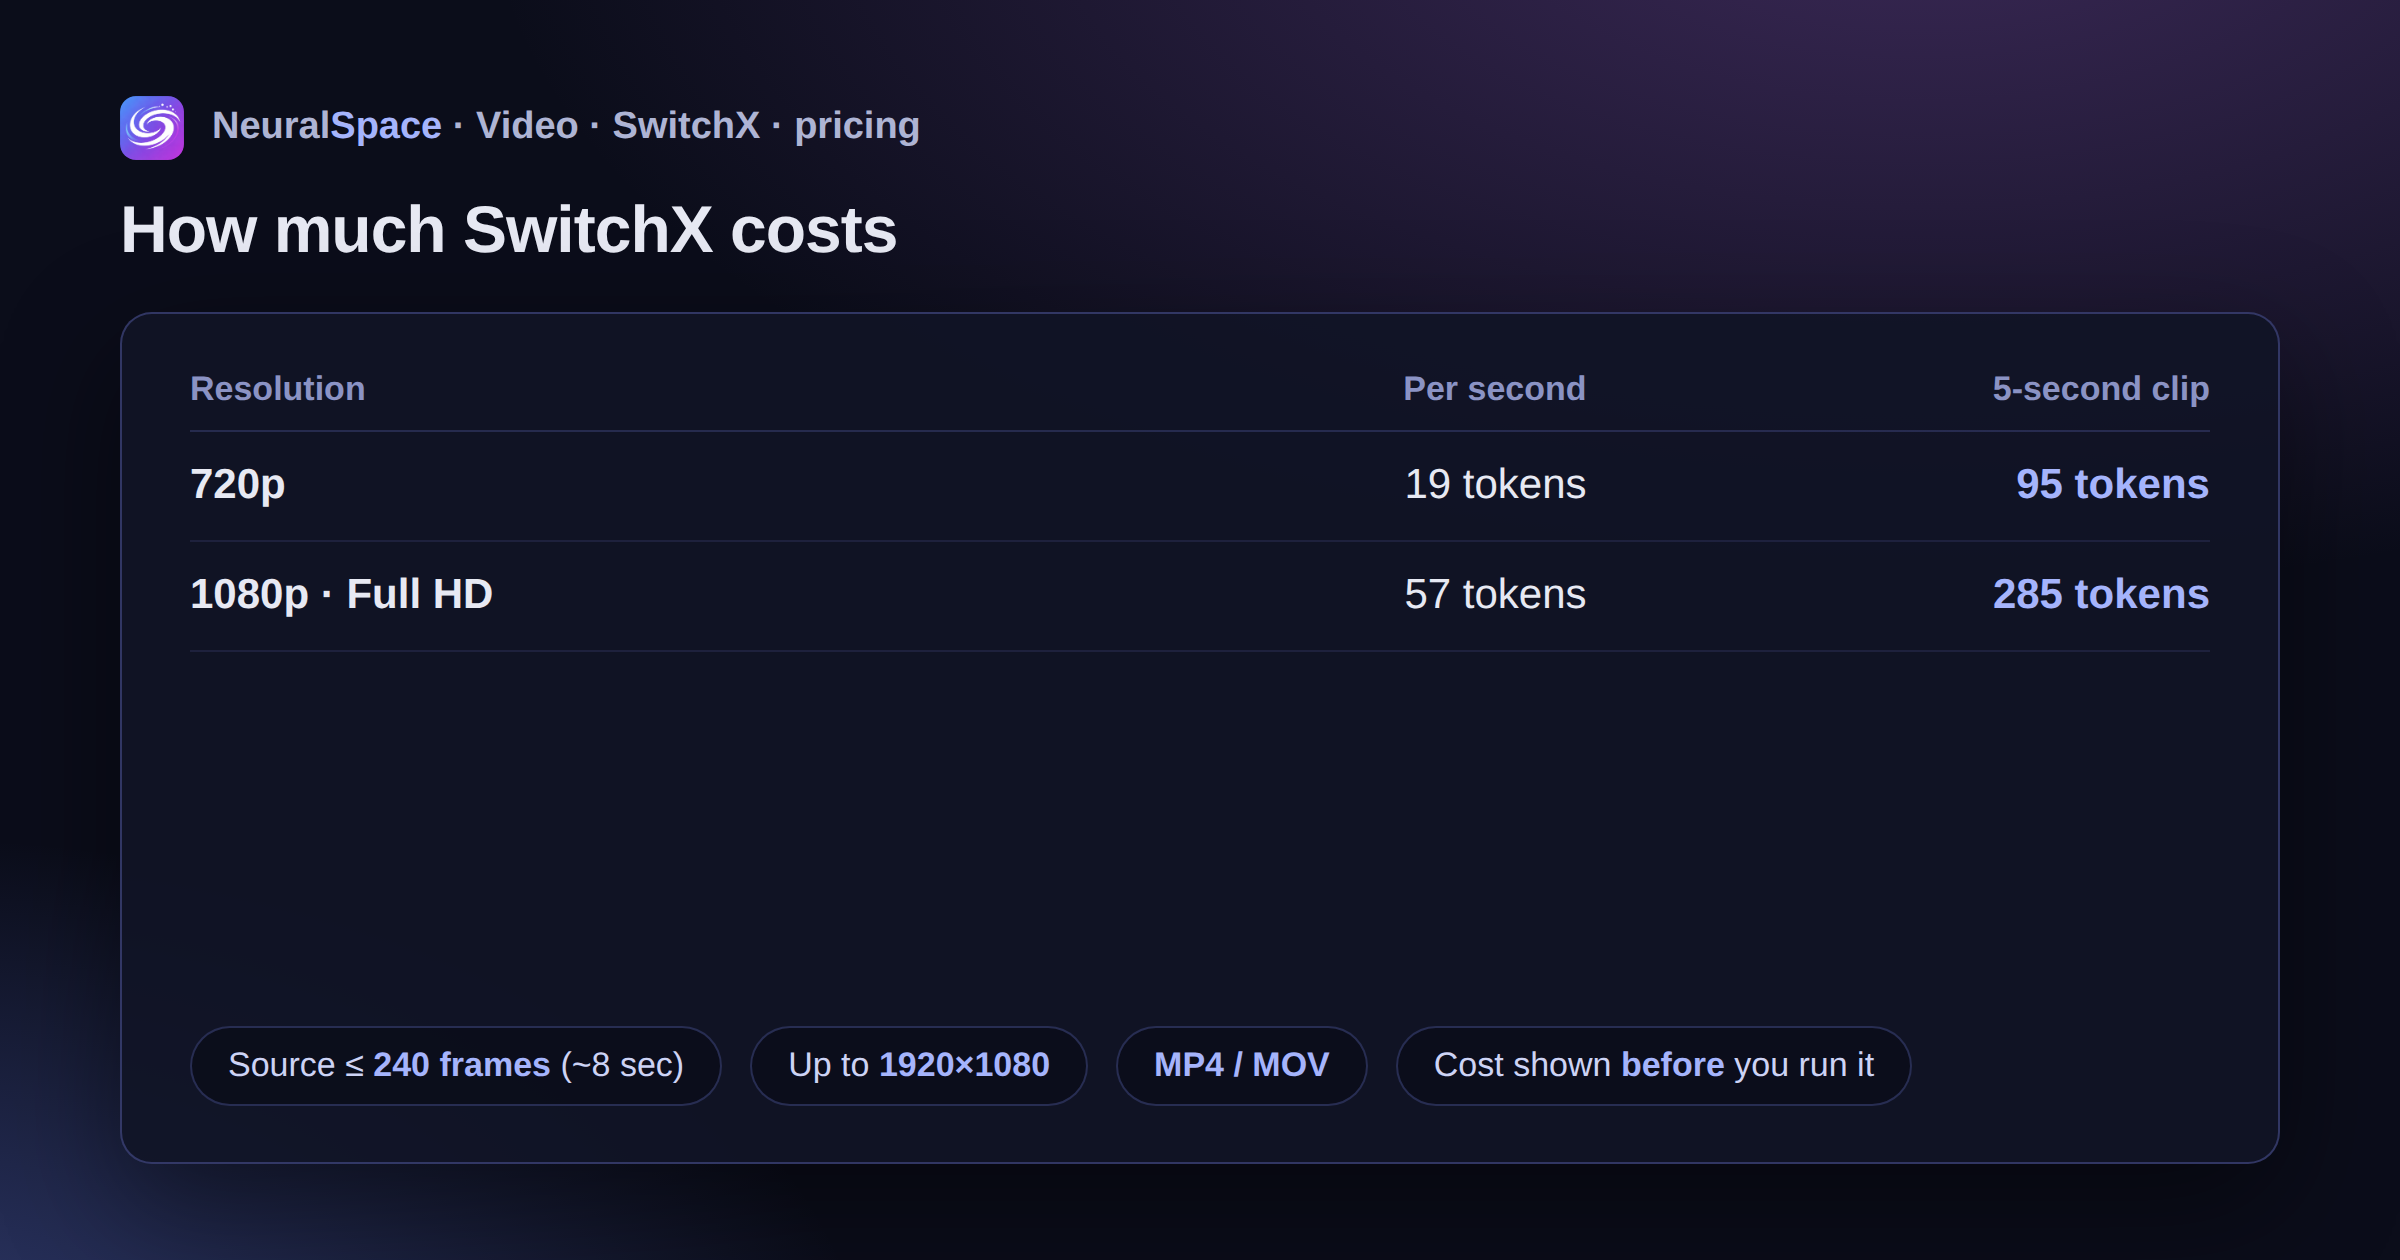
Task: Open the NeuralSpace breadcrumb text
Action: 327,126
